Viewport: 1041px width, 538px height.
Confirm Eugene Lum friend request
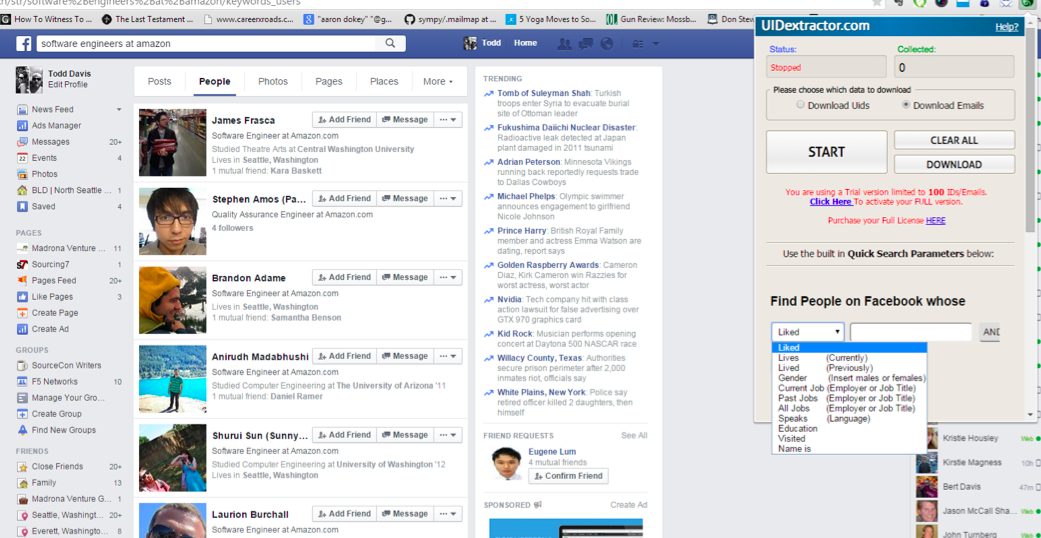[568, 476]
